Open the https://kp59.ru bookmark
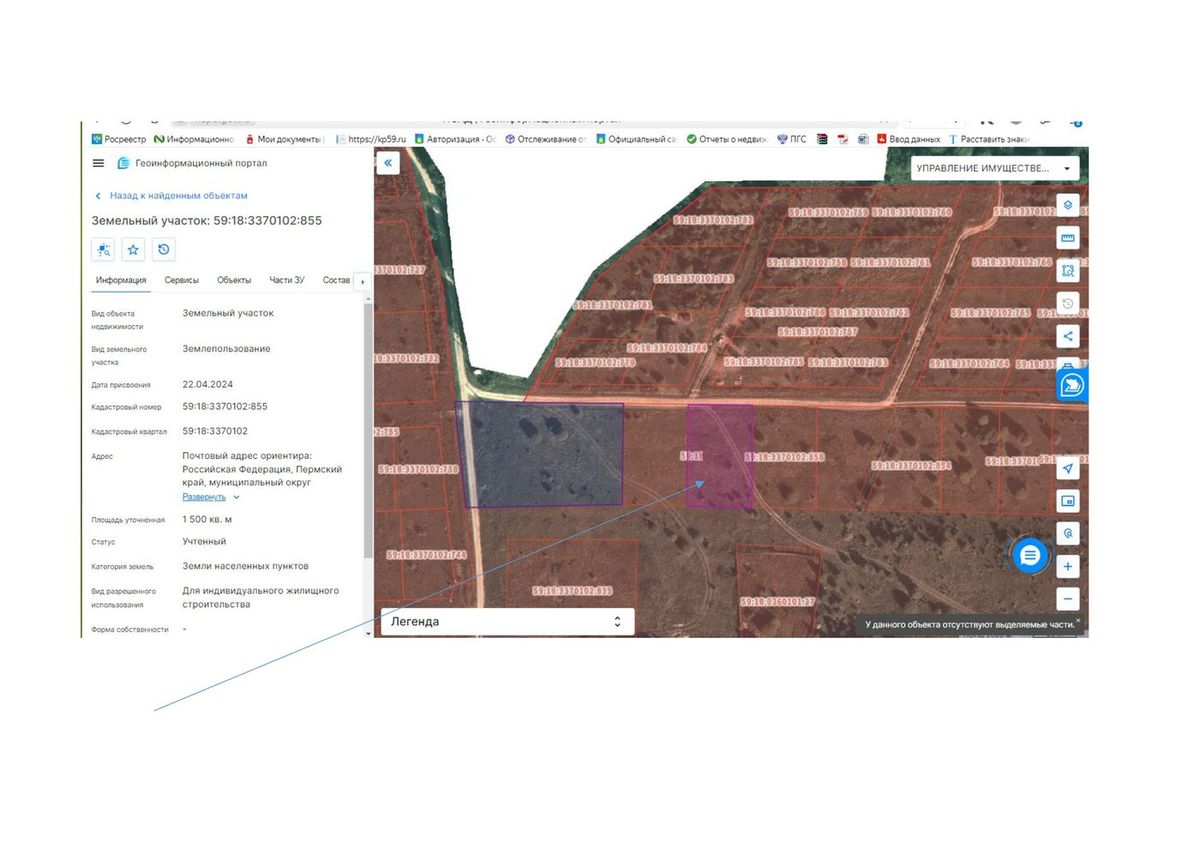This screenshot has width=1200, height=849. (x=372, y=139)
